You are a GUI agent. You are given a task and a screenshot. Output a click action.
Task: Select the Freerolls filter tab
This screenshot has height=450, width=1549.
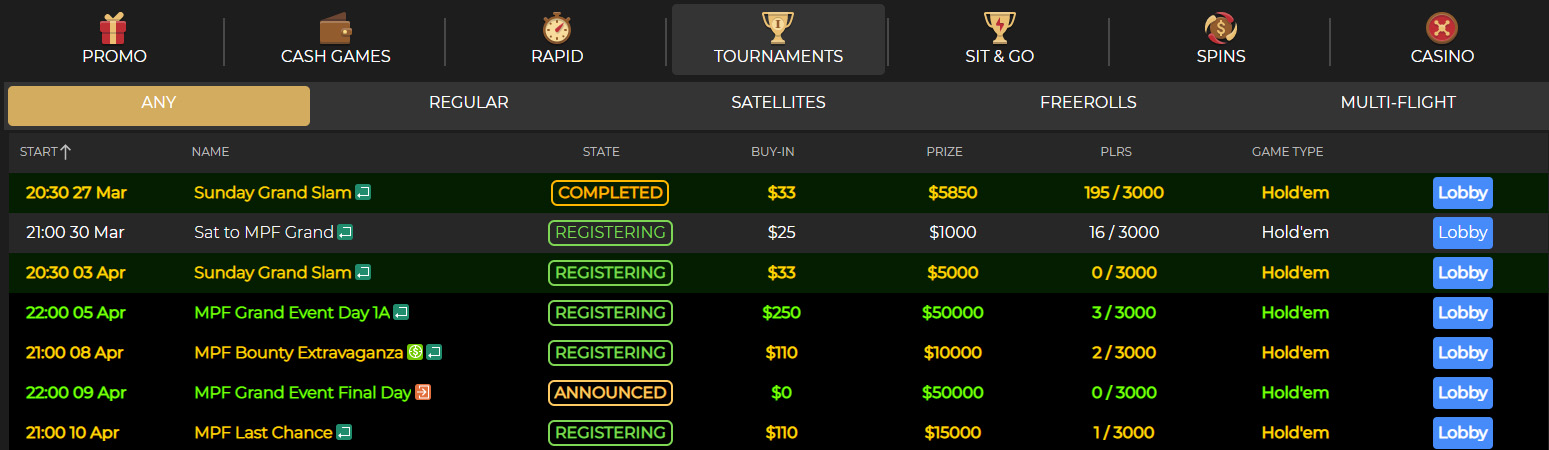[1088, 102]
